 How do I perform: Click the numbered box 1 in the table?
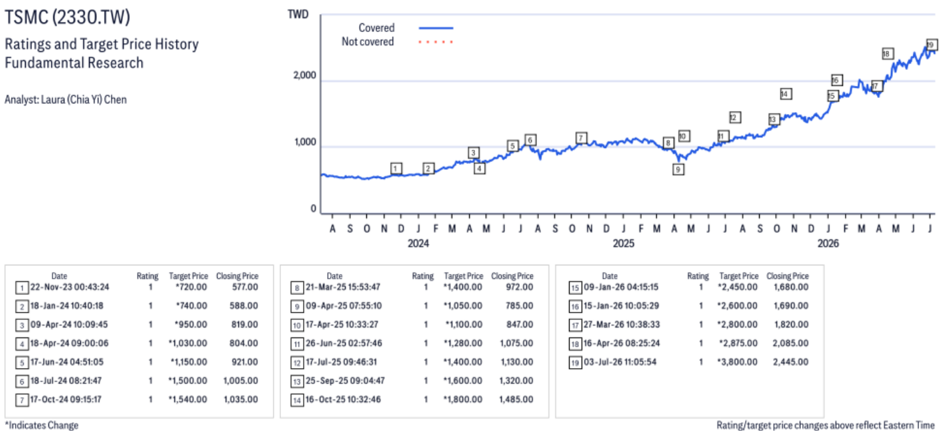pos(22,288)
